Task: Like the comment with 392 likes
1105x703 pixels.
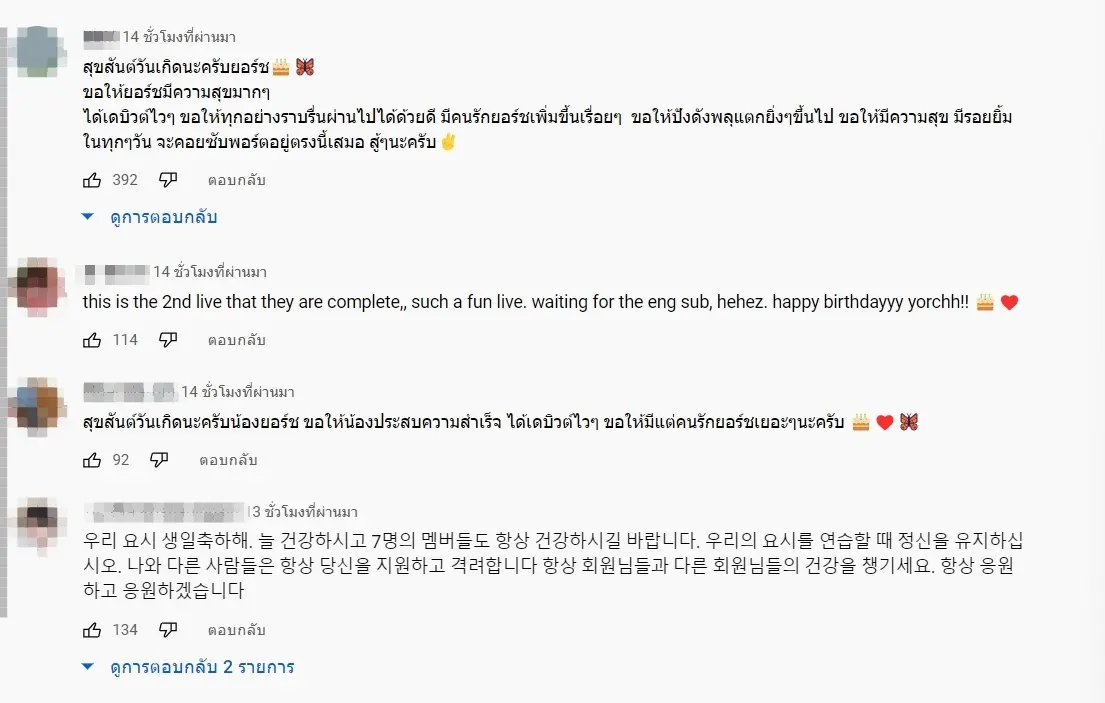Action: (92, 180)
